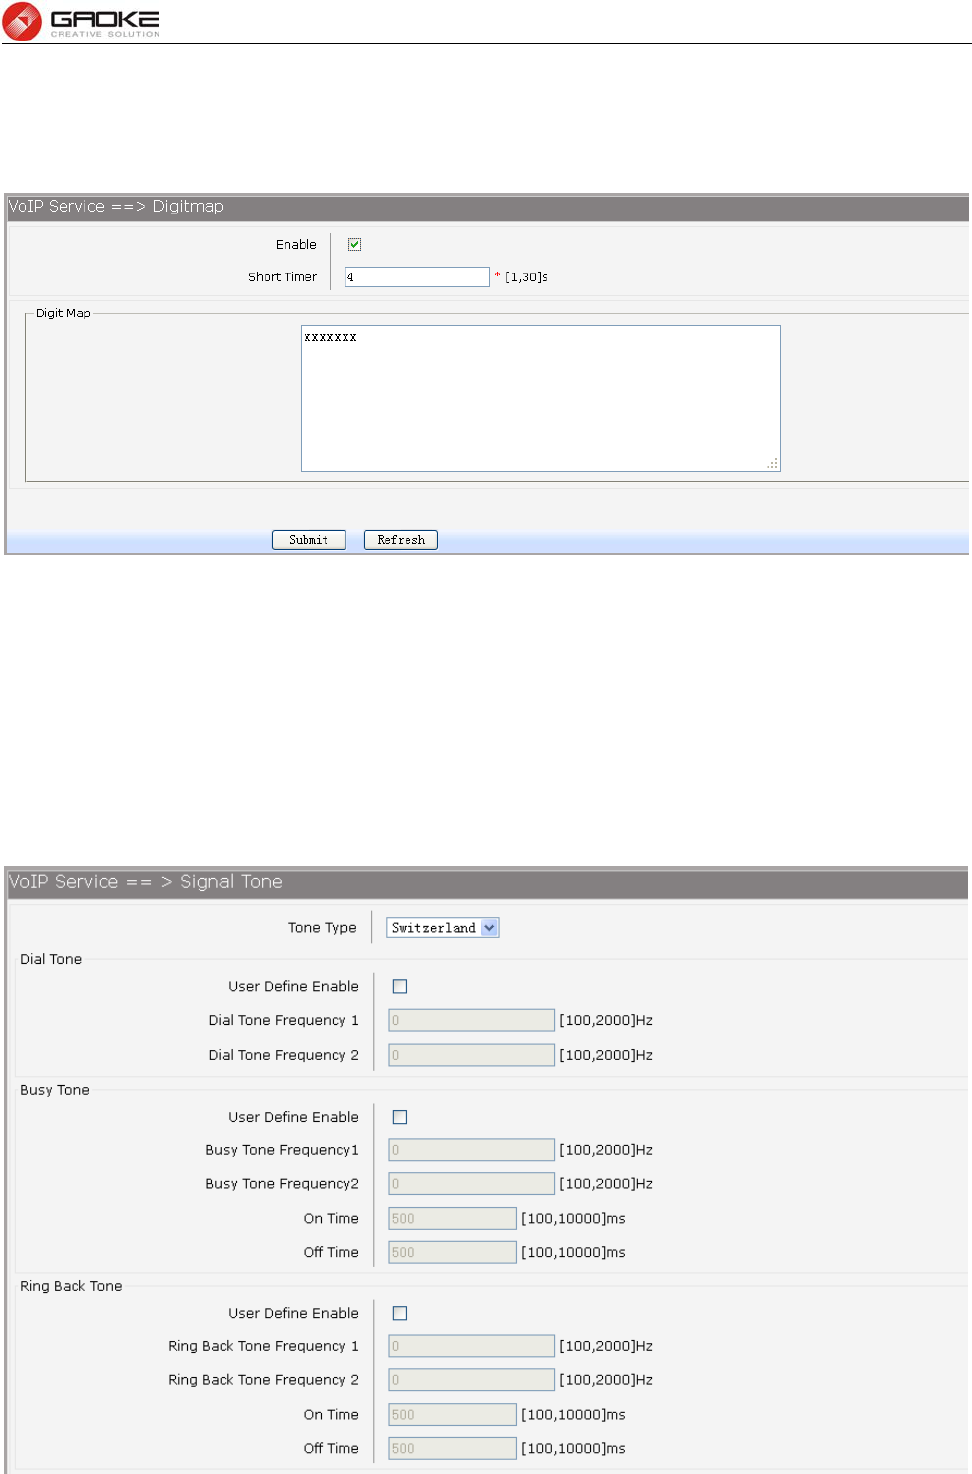The image size is (972, 1474).
Task: Click the Busy Tone Frequency2 field
Action: tap(471, 1184)
